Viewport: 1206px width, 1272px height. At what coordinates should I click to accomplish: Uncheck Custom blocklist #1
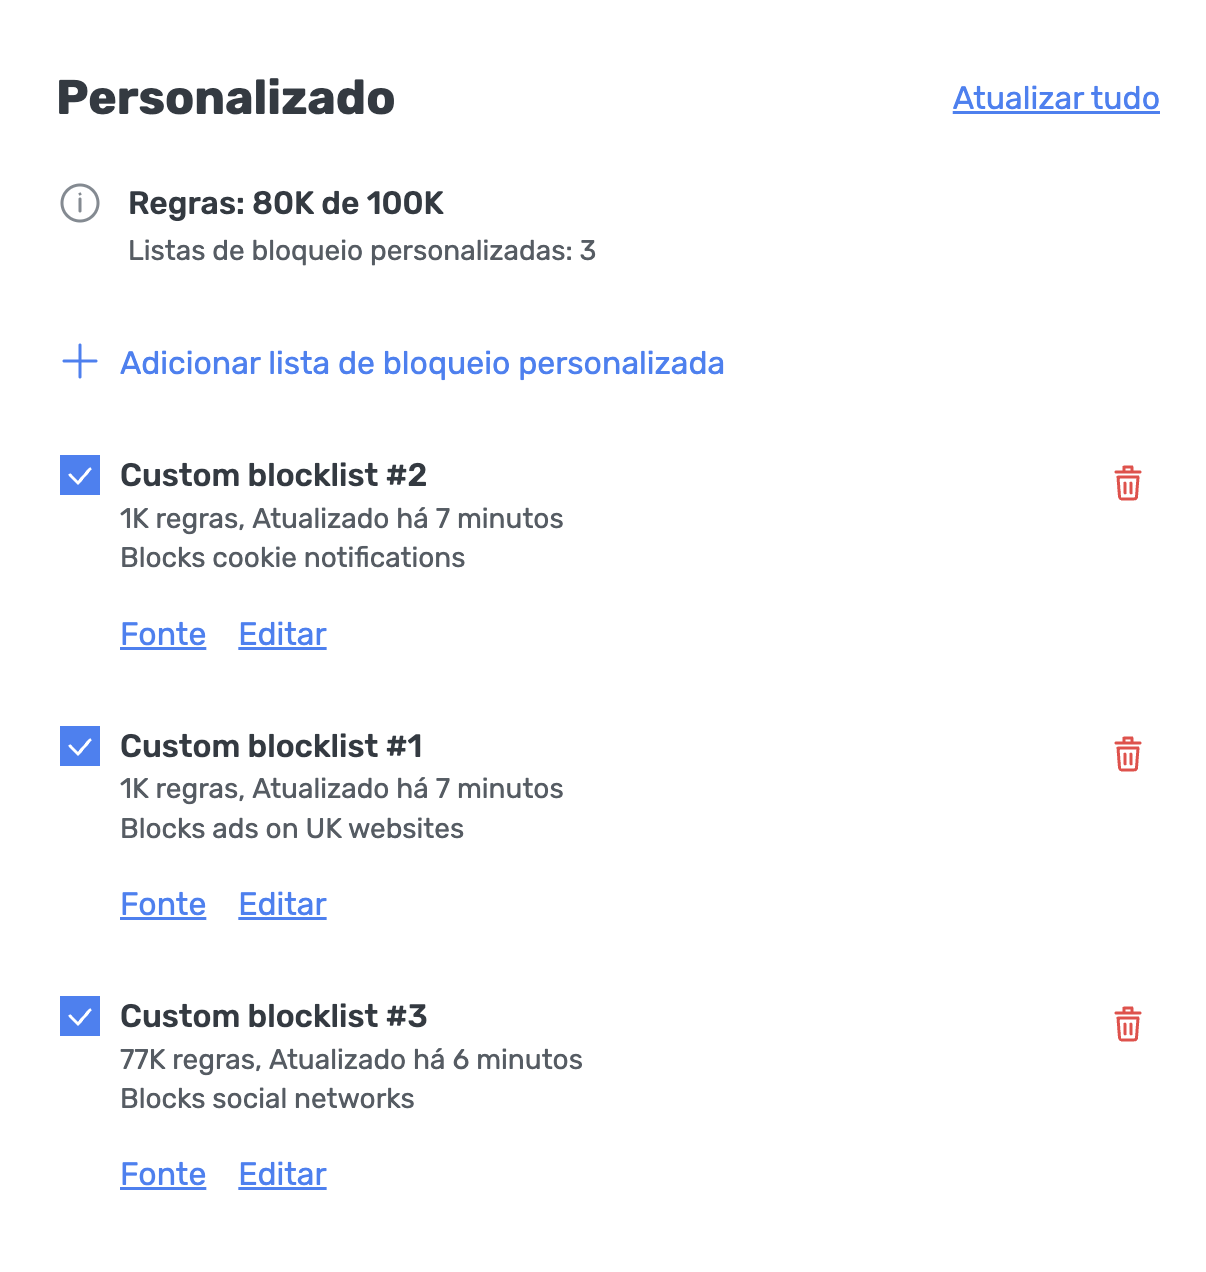click(x=79, y=745)
